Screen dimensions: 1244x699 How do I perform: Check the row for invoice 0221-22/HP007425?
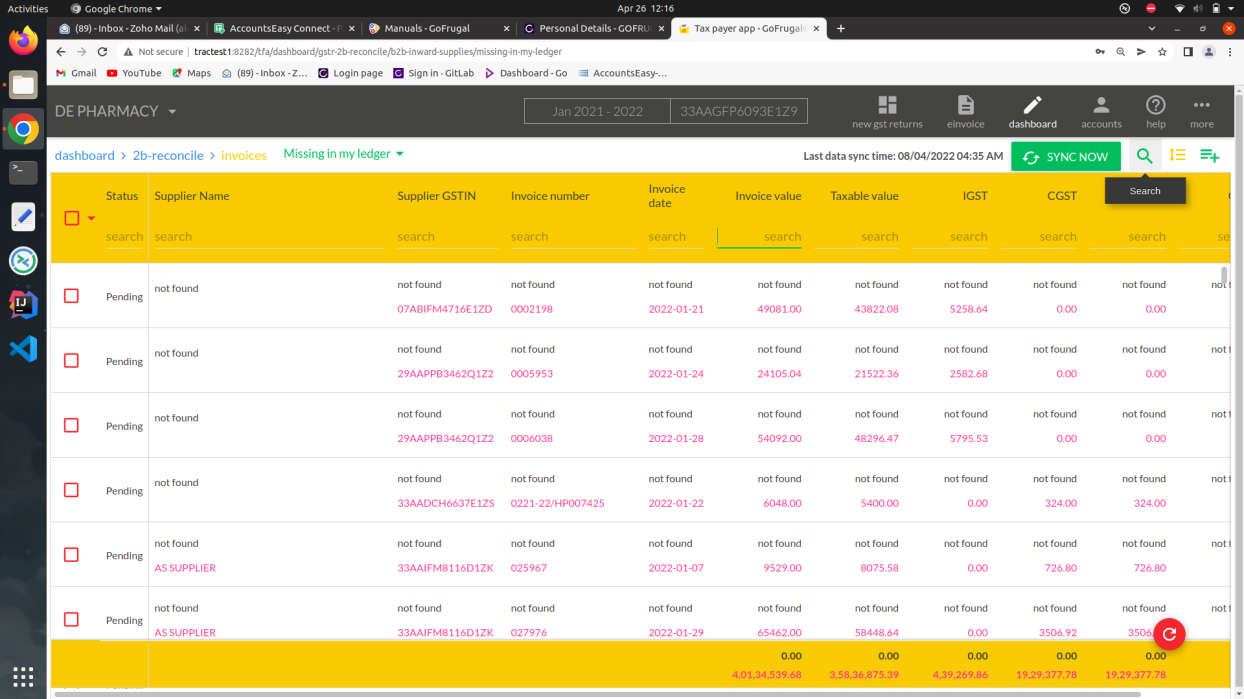click(71, 490)
